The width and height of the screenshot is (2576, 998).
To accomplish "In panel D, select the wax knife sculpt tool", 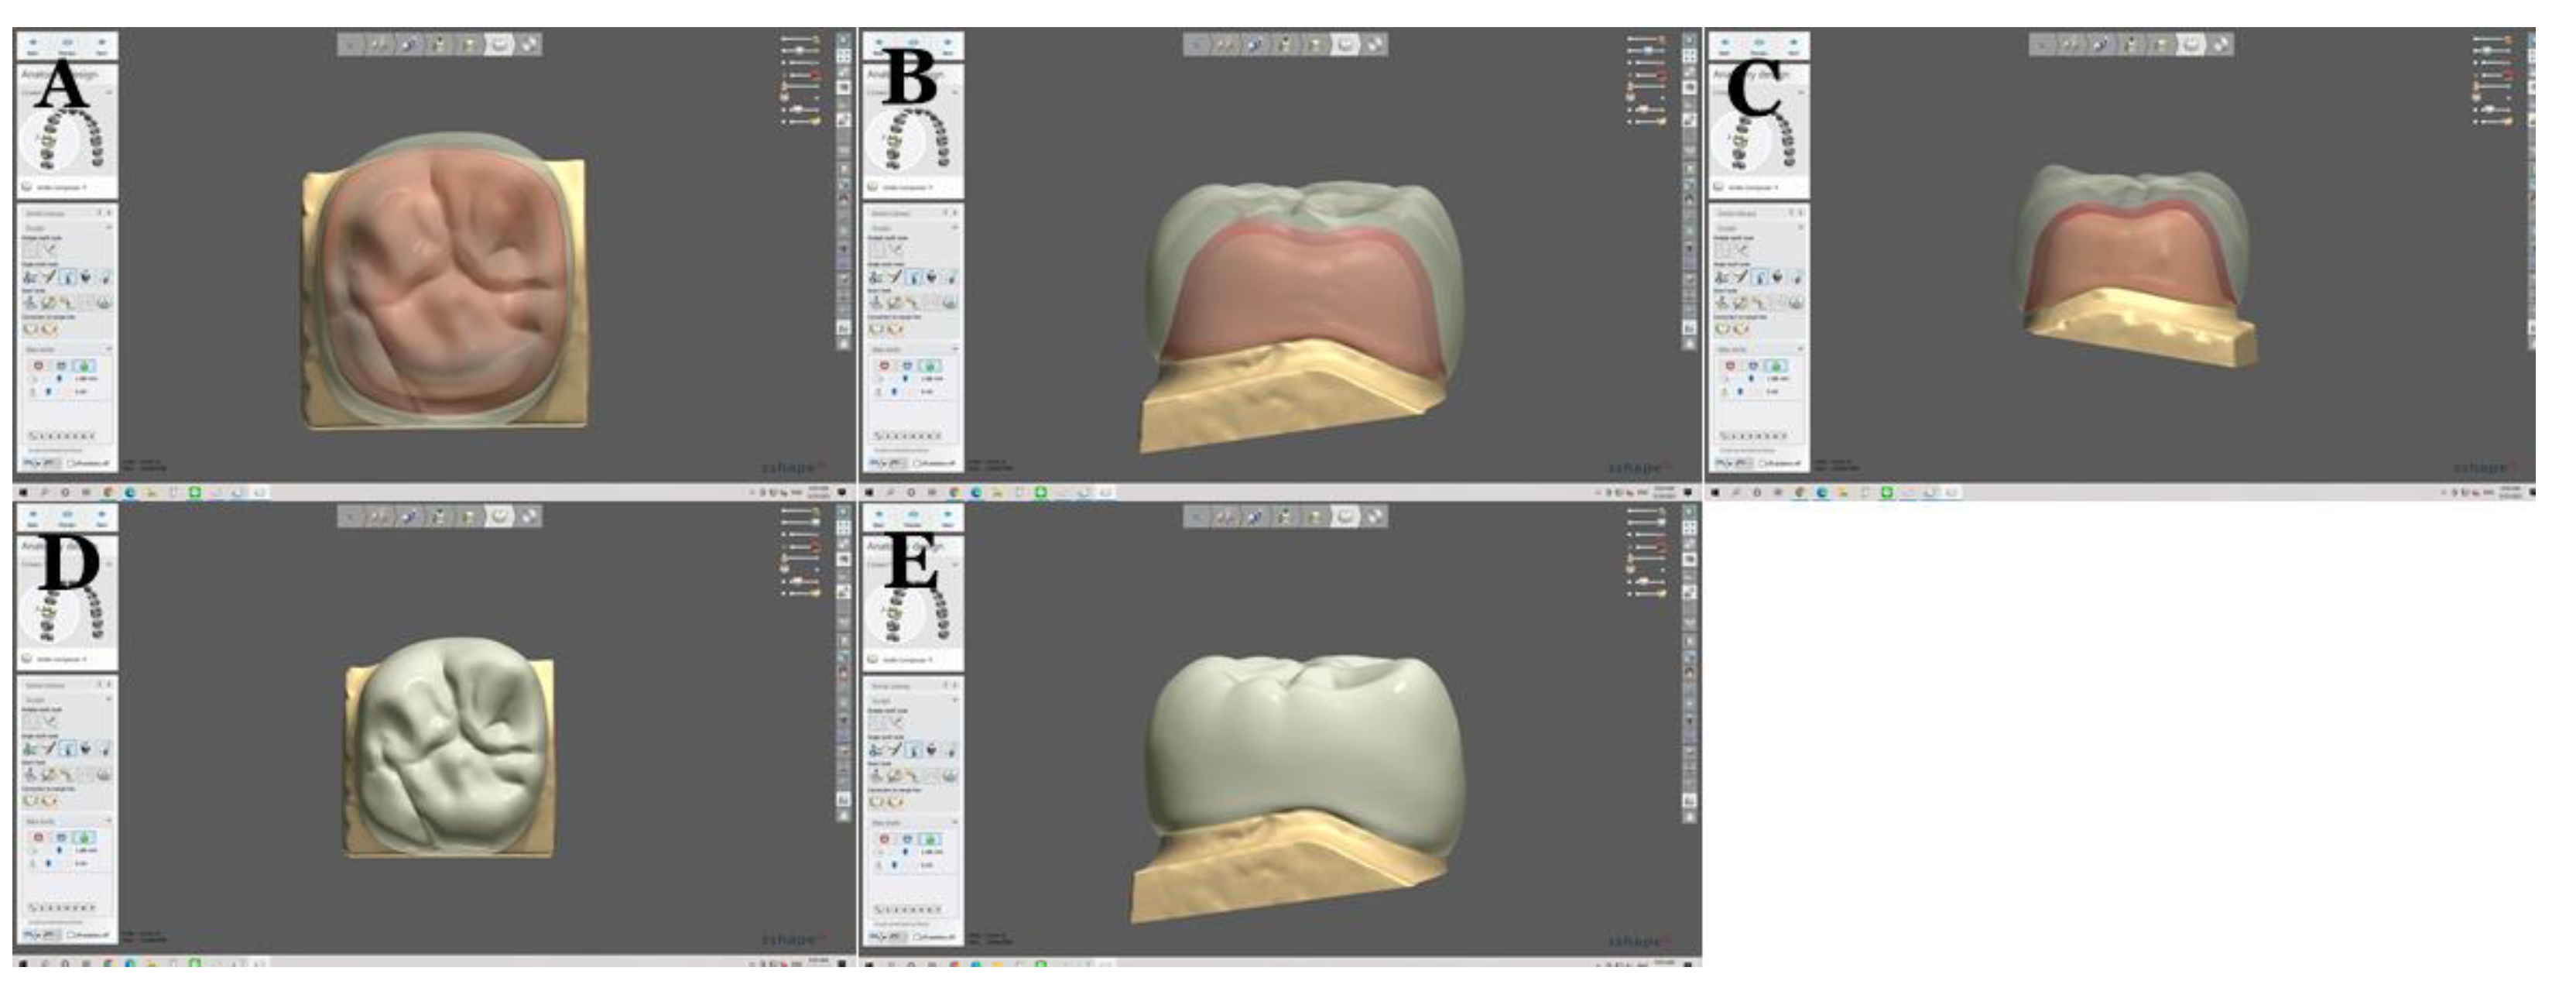I will (x=49, y=749).
